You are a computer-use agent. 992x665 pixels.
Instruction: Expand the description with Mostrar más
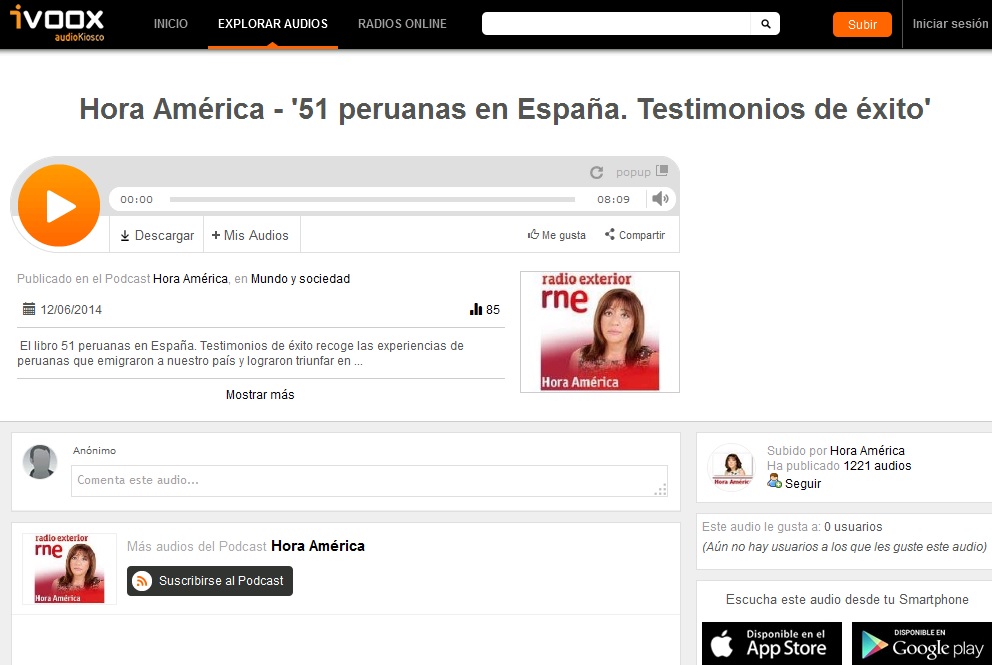point(260,394)
